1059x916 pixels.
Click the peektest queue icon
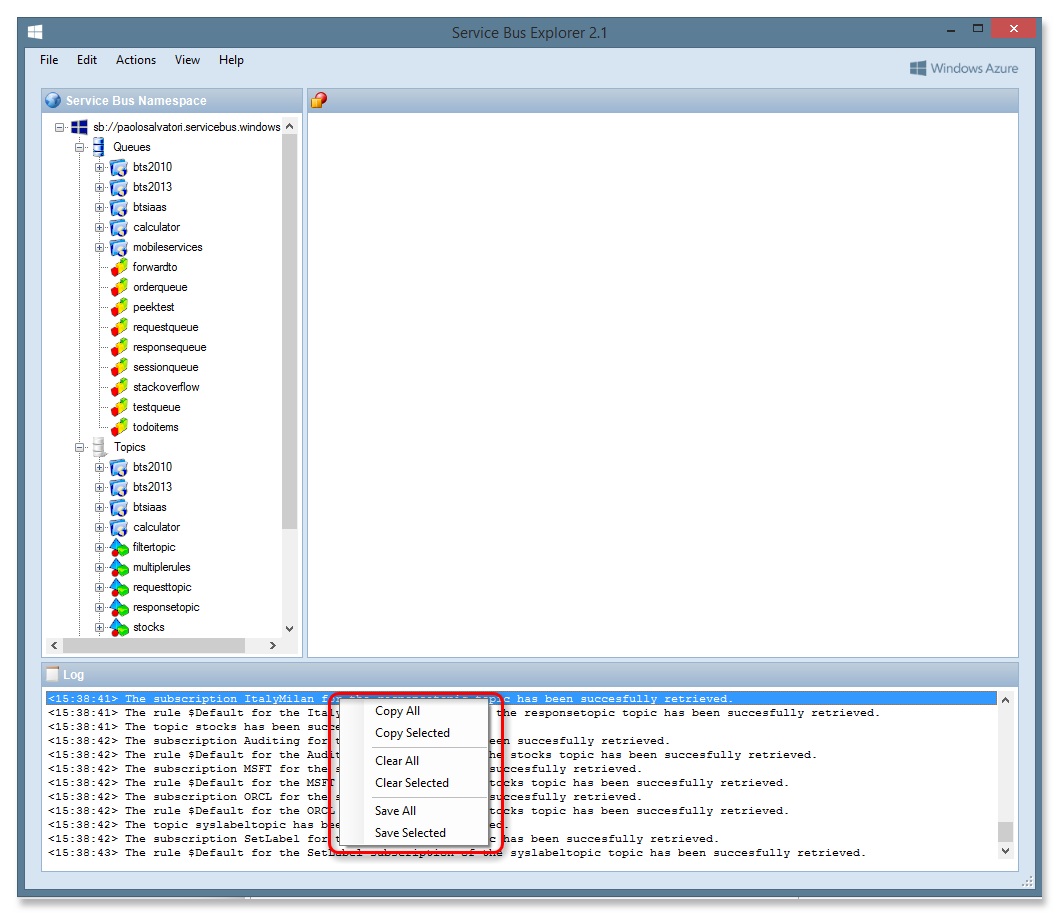tap(119, 307)
